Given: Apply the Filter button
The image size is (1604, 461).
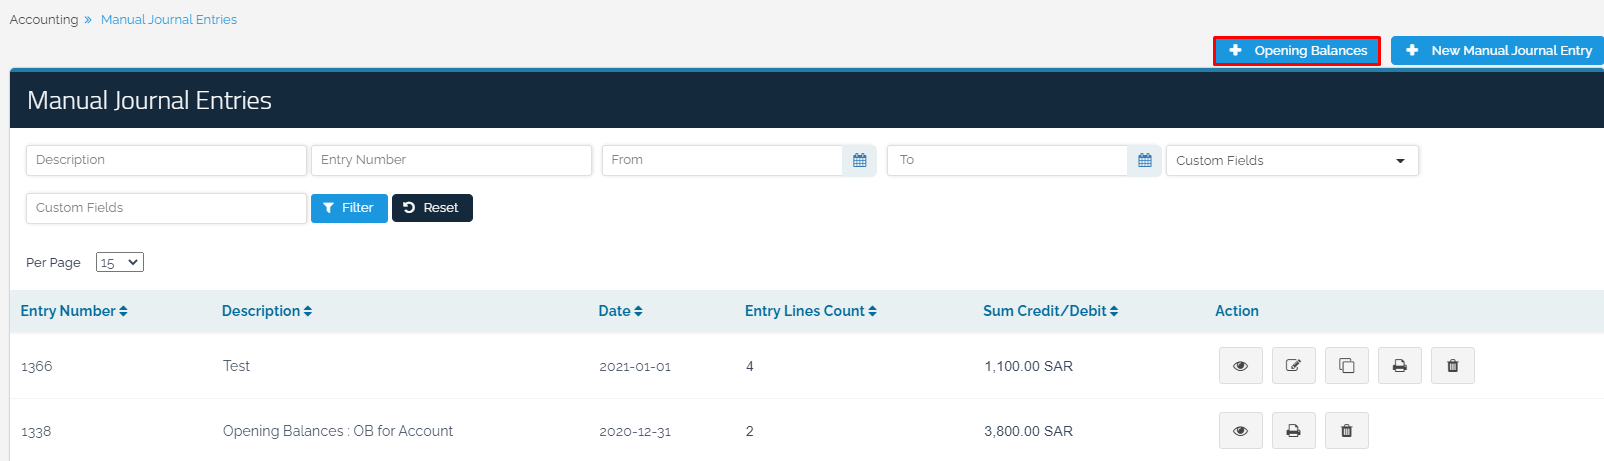Looking at the screenshot, I should click(349, 208).
